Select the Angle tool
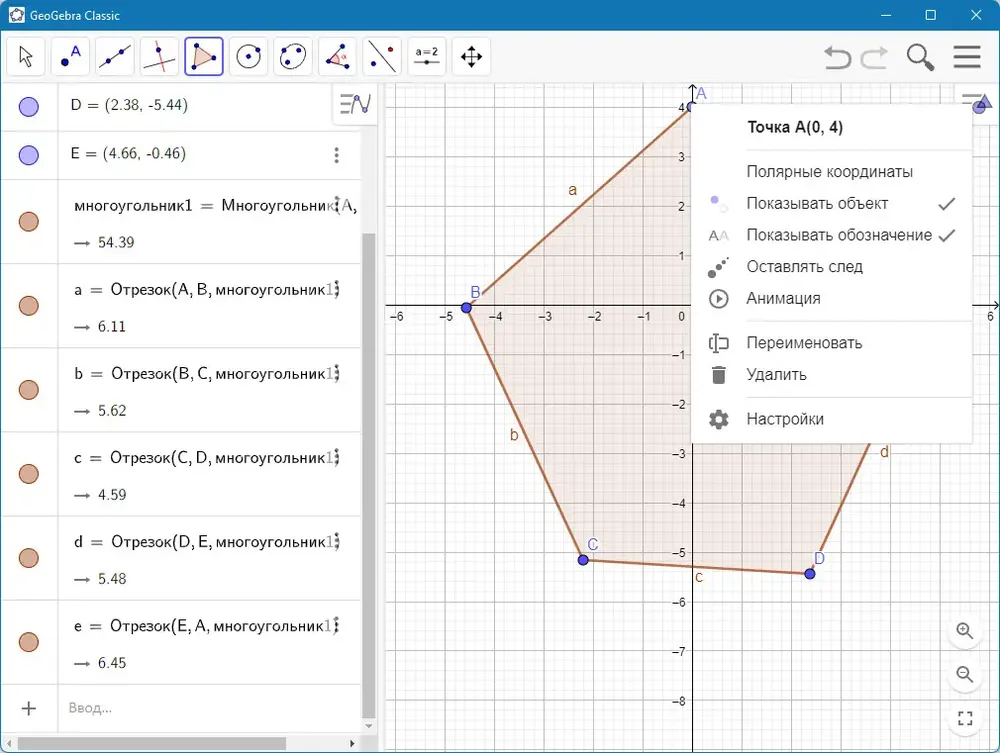 point(338,56)
